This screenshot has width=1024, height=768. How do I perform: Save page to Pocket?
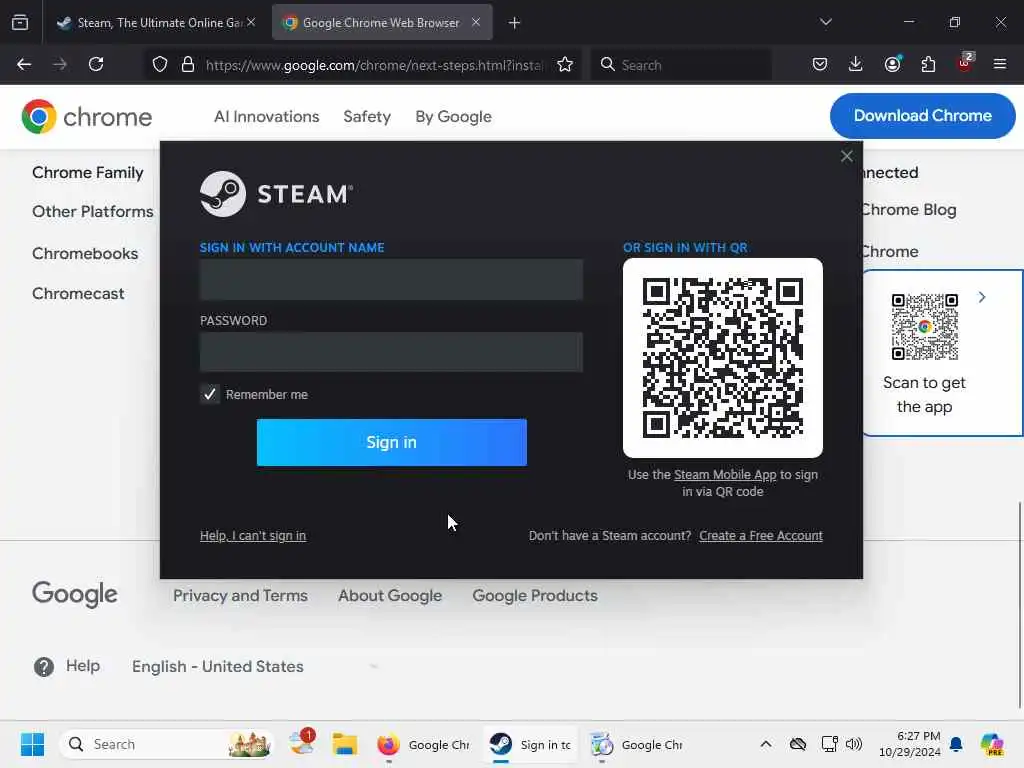coord(820,64)
